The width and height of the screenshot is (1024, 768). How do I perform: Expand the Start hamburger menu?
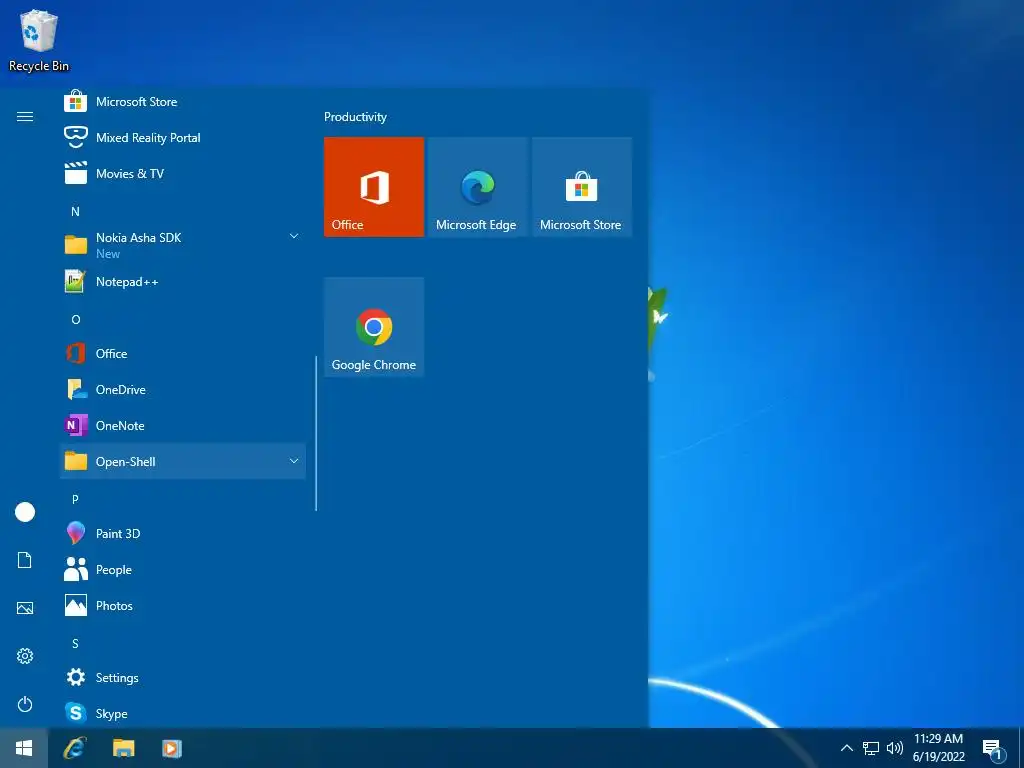click(25, 116)
